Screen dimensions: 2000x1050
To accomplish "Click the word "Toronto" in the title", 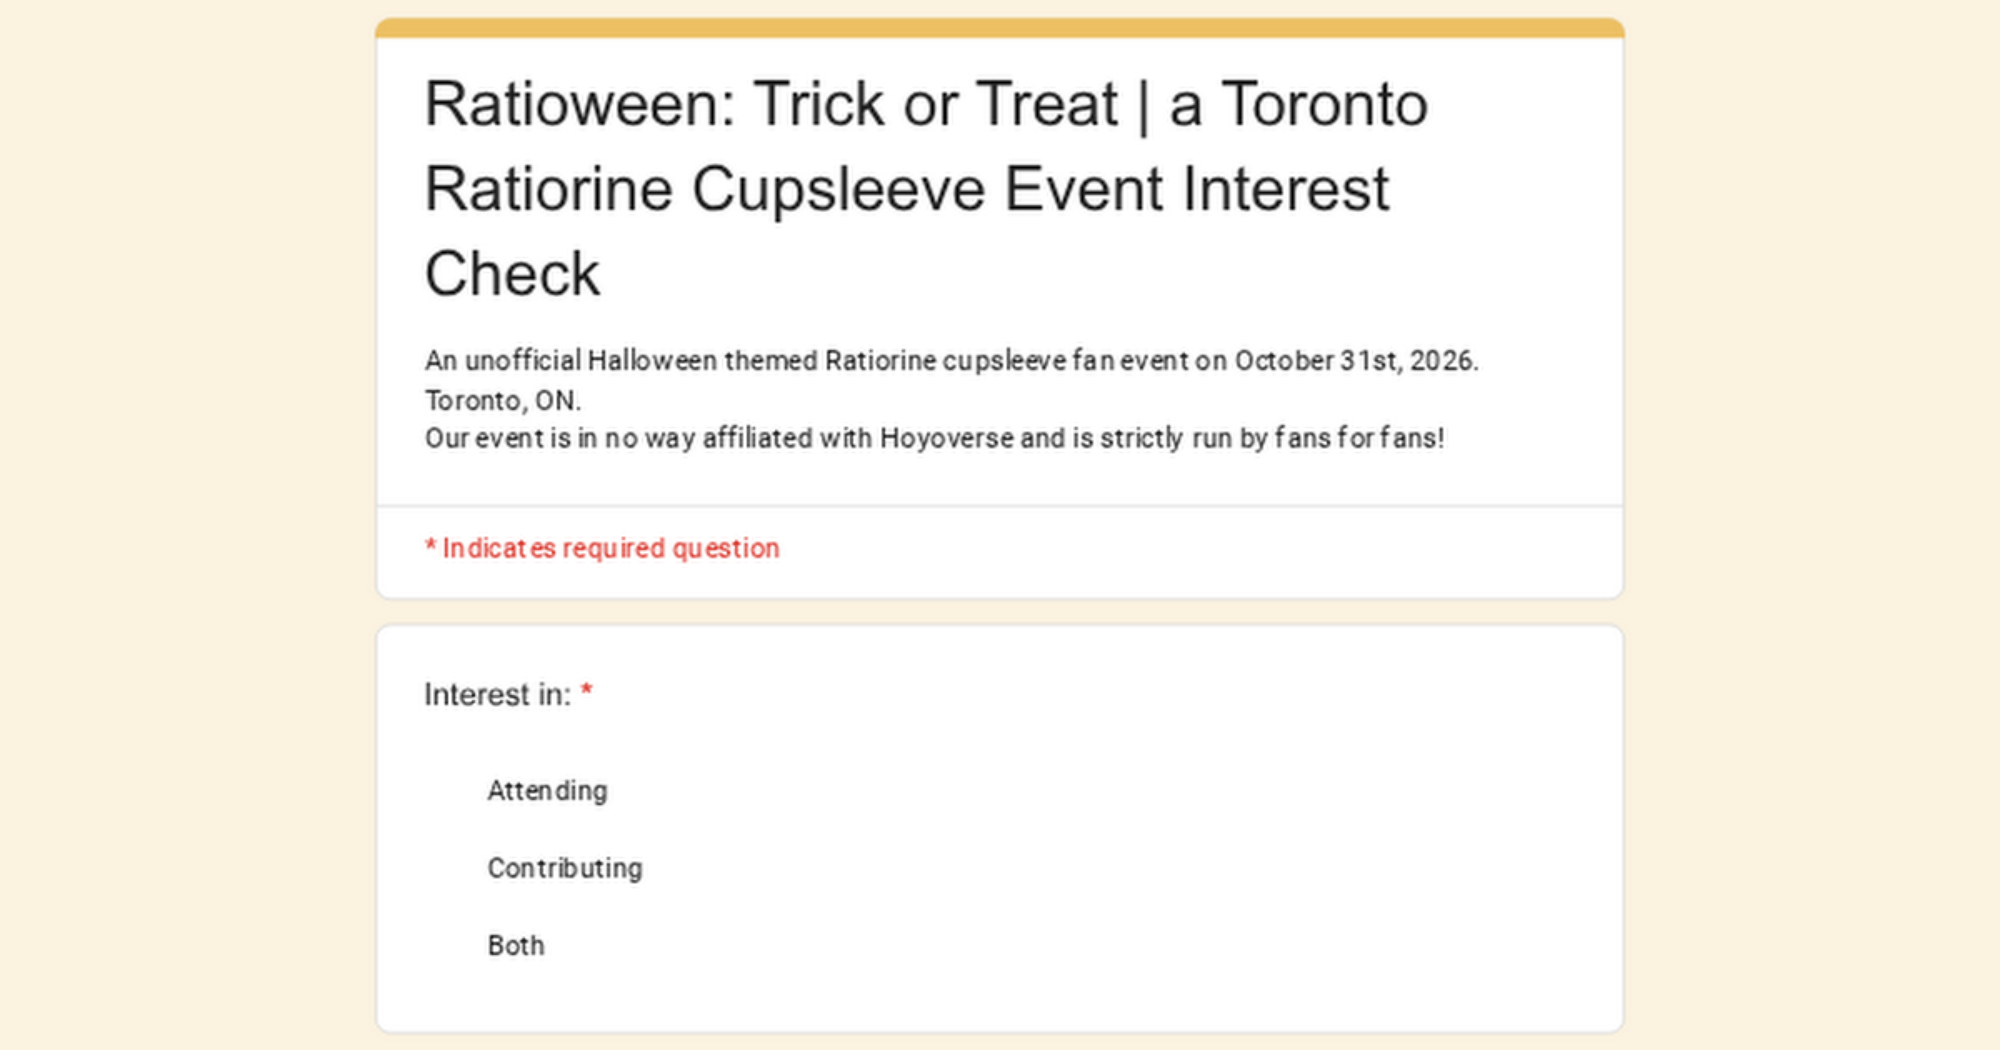I will click(1324, 104).
